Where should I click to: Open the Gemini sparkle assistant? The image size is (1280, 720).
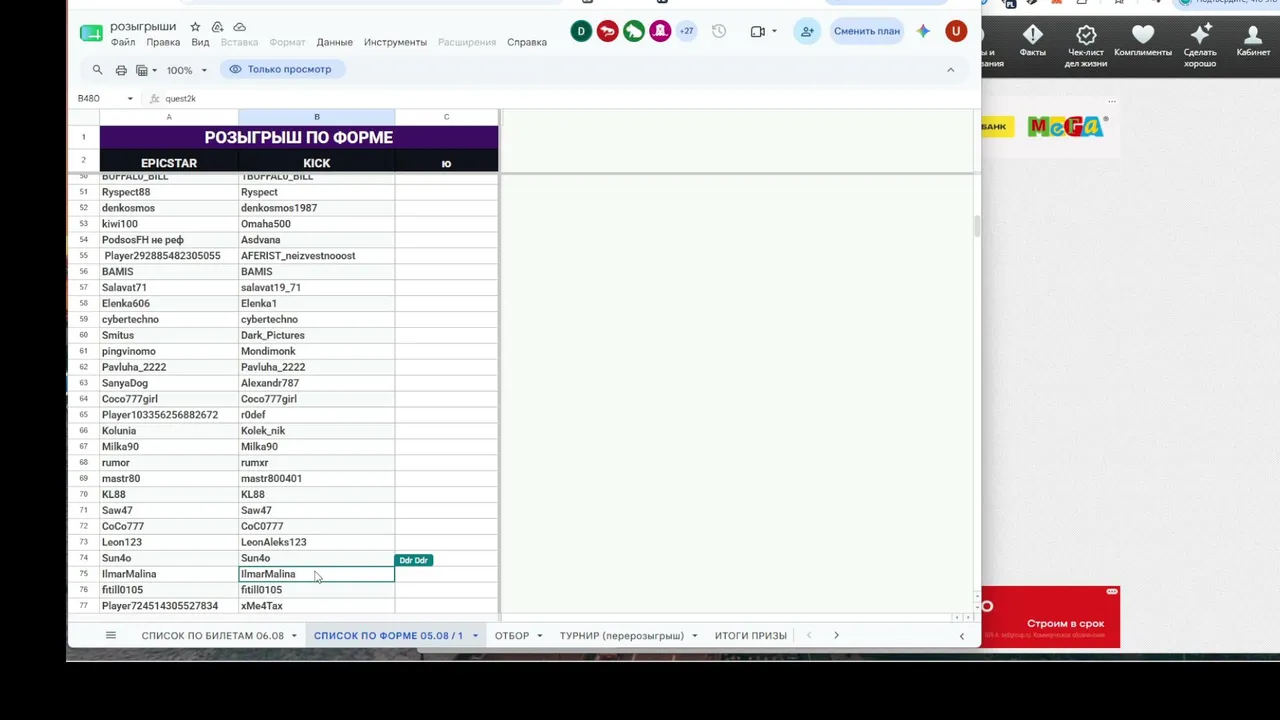point(923,31)
